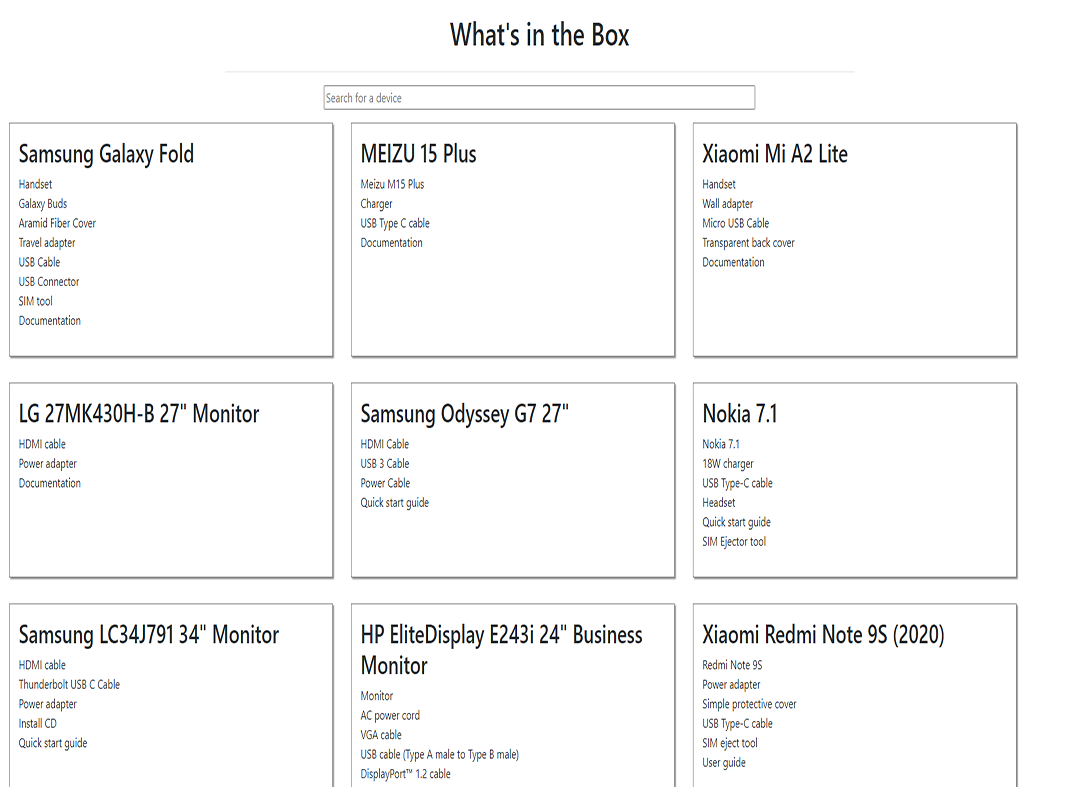
Task: Click Aramid Fiber Cover item
Action: click(57, 223)
